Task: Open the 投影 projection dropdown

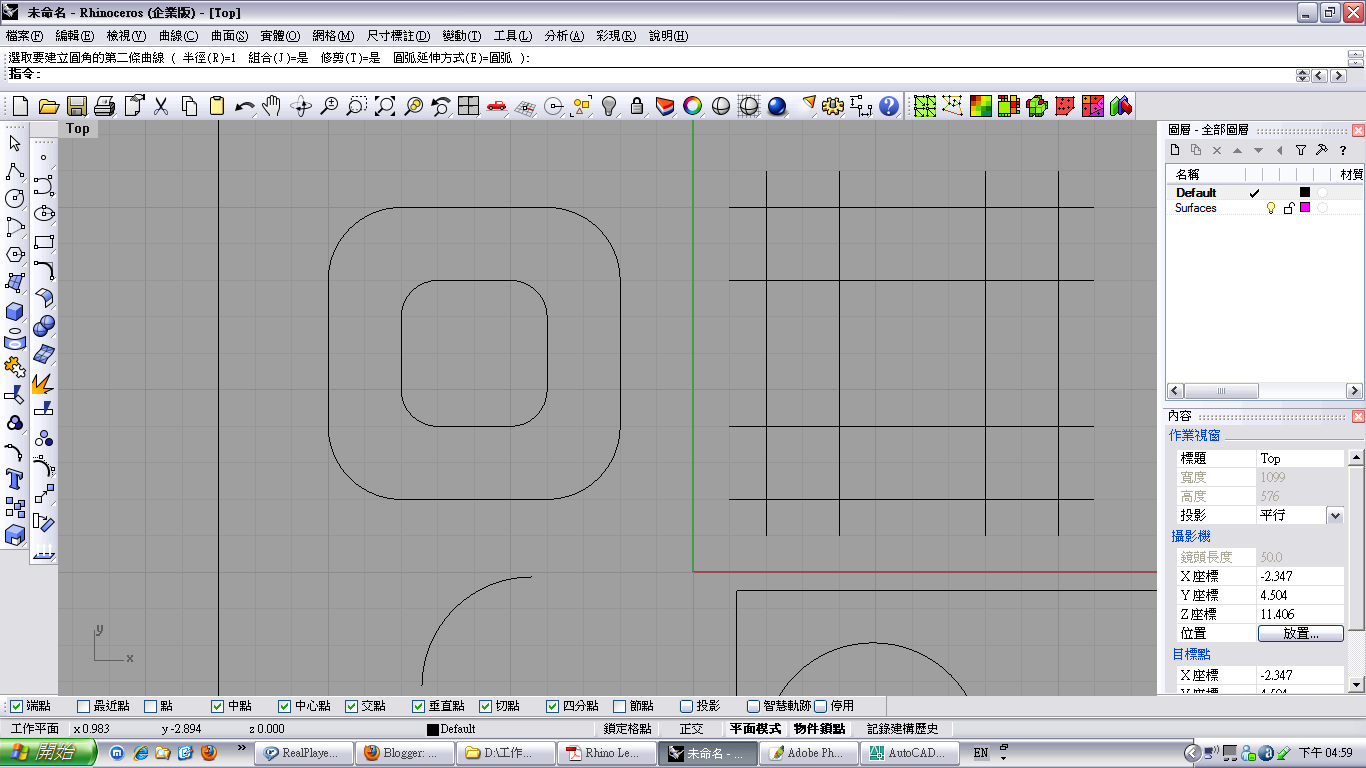Action: (x=1334, y=516)
